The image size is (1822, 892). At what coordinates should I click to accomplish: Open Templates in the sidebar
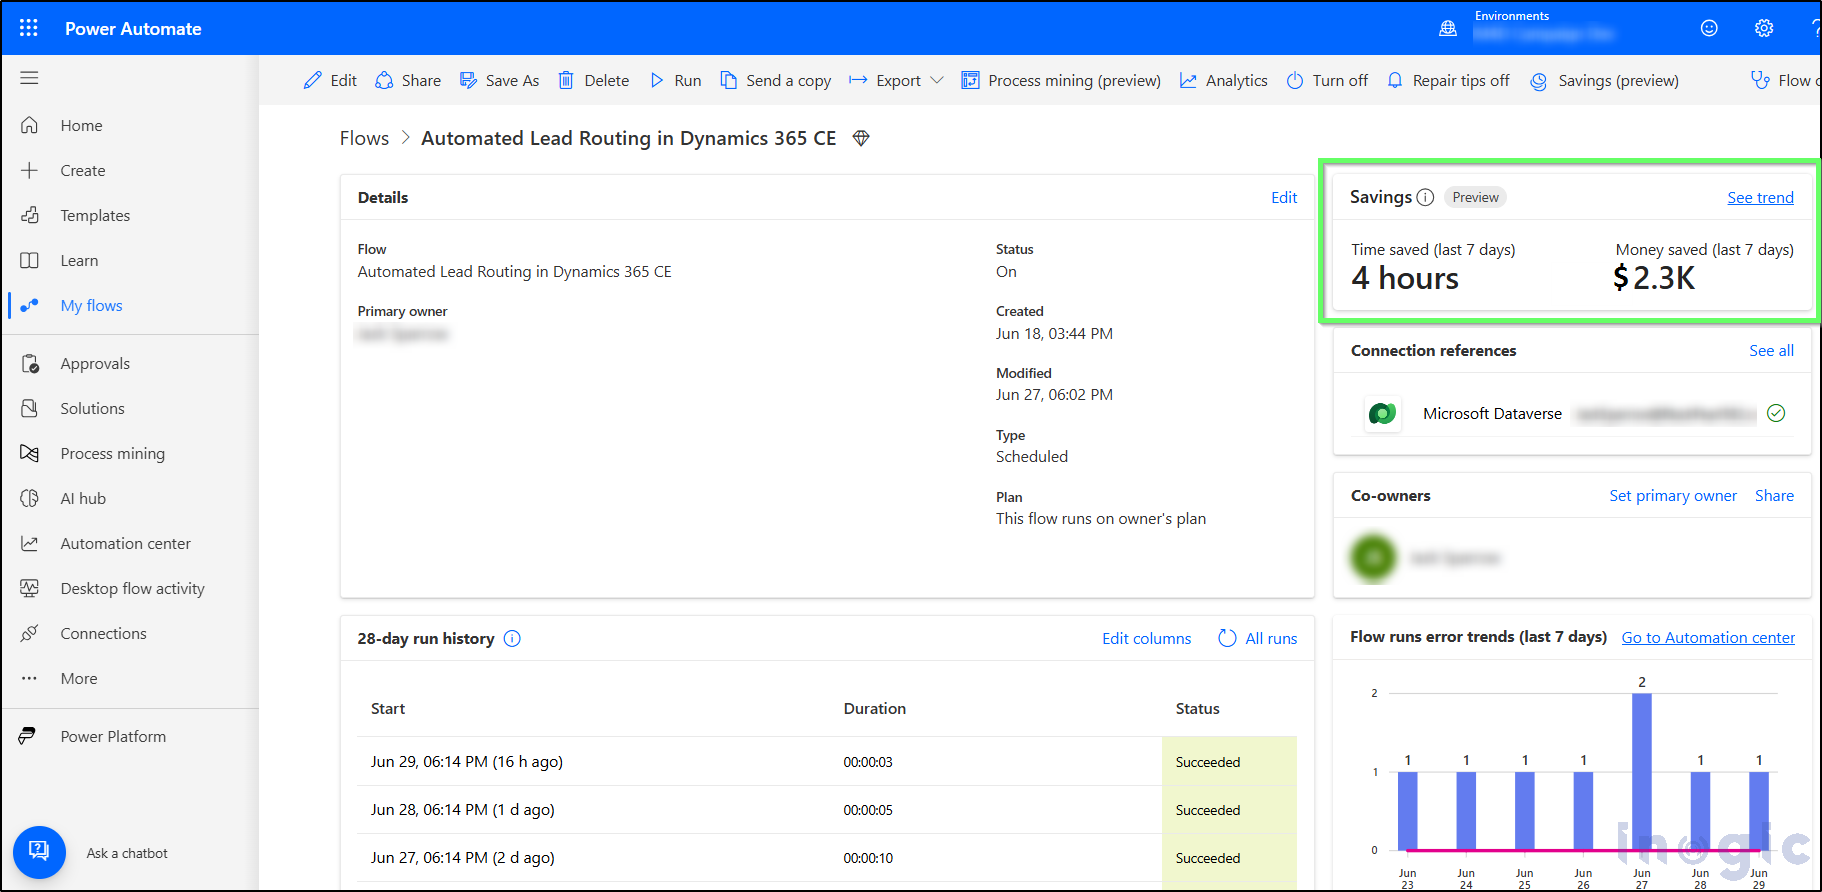[95, 215]
